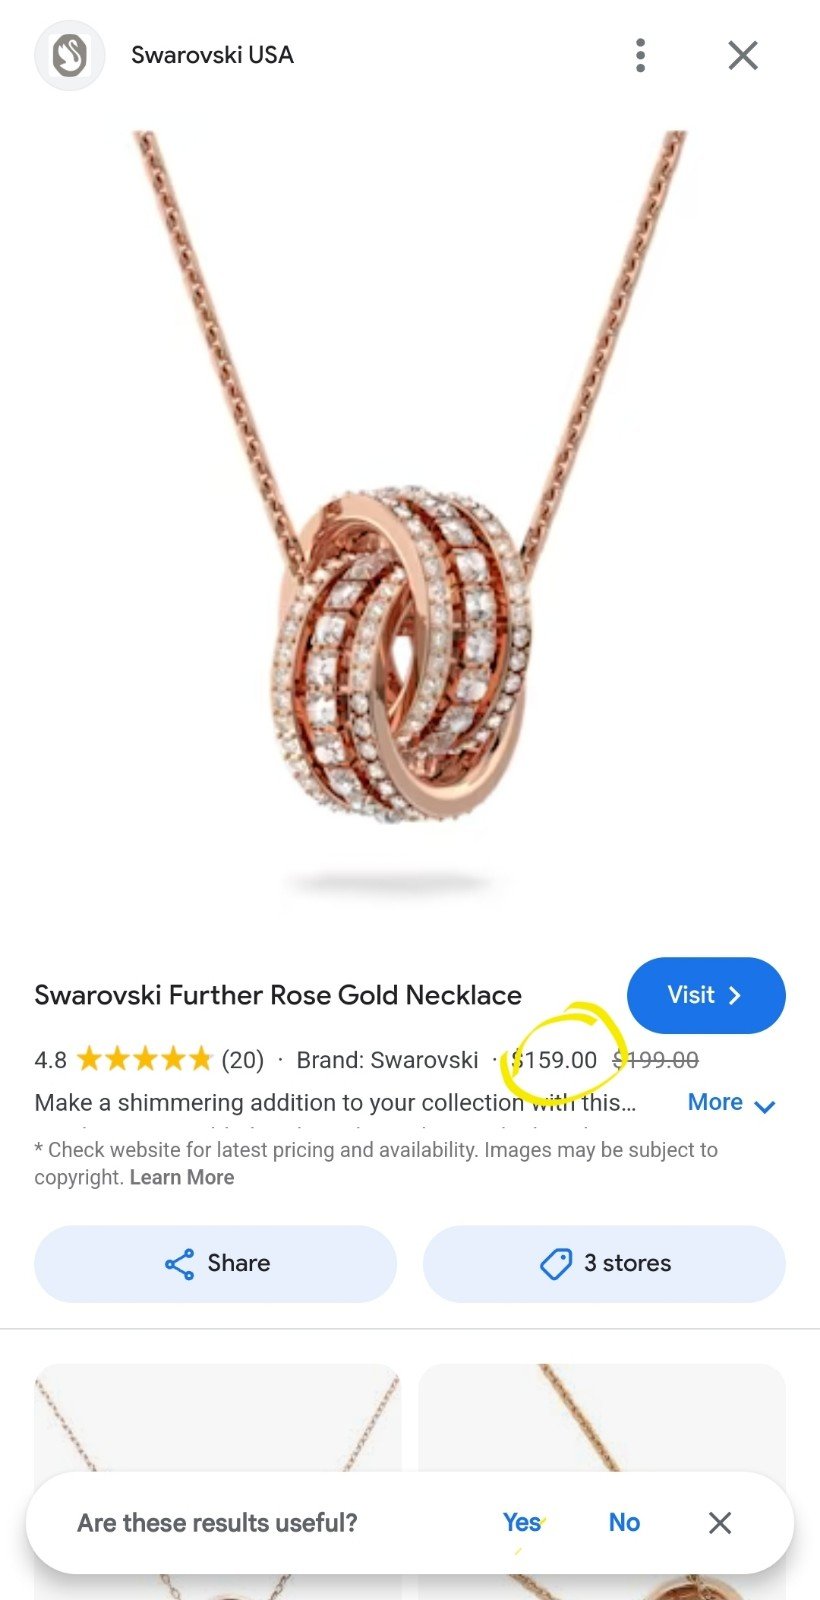
Task: Open the three-dot overflow menu
Action: pyautogui.click(x=640, y=55)
